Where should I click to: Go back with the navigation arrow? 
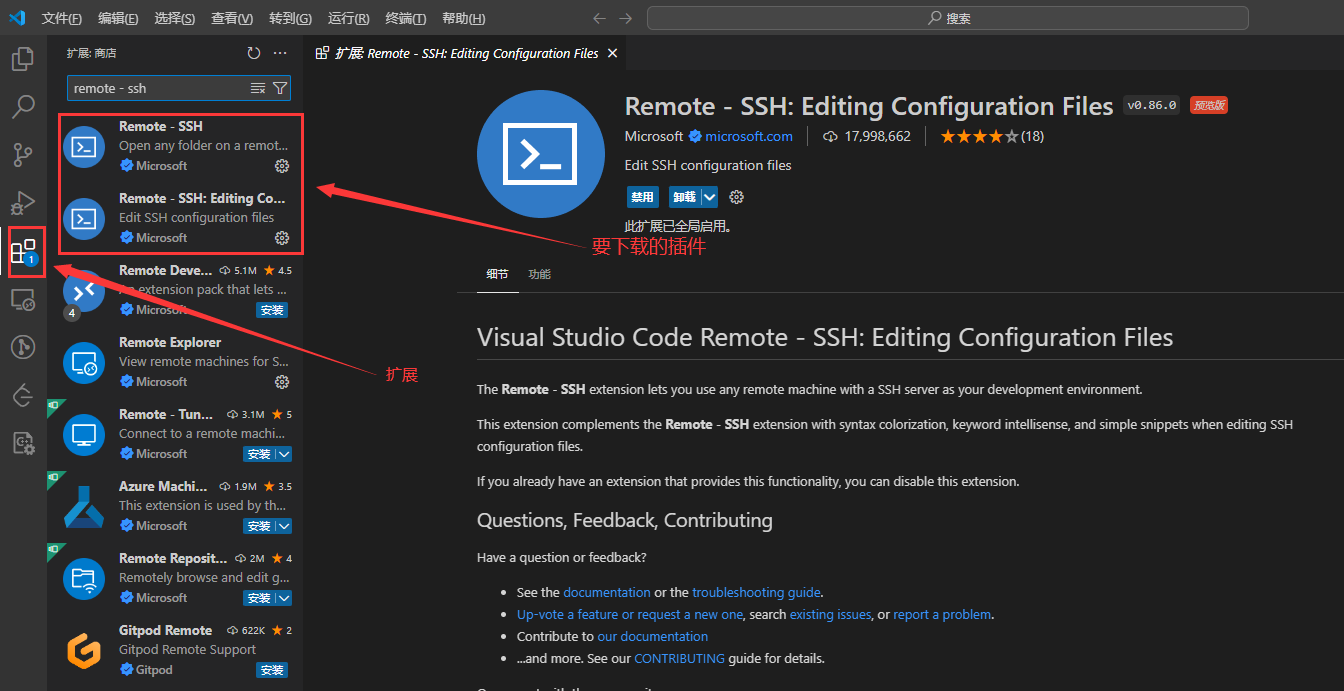(599, 18)
